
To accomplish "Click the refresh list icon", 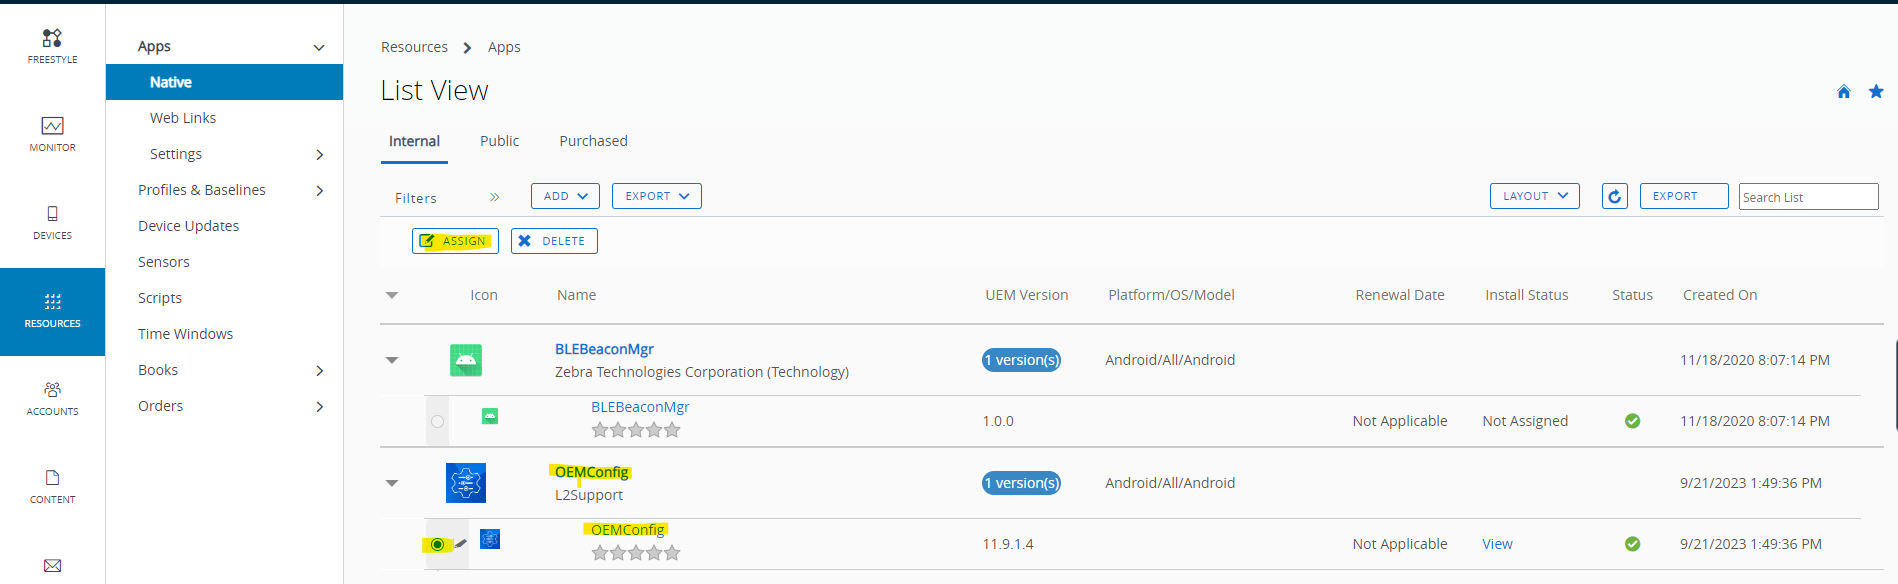I will [1614, 197].
